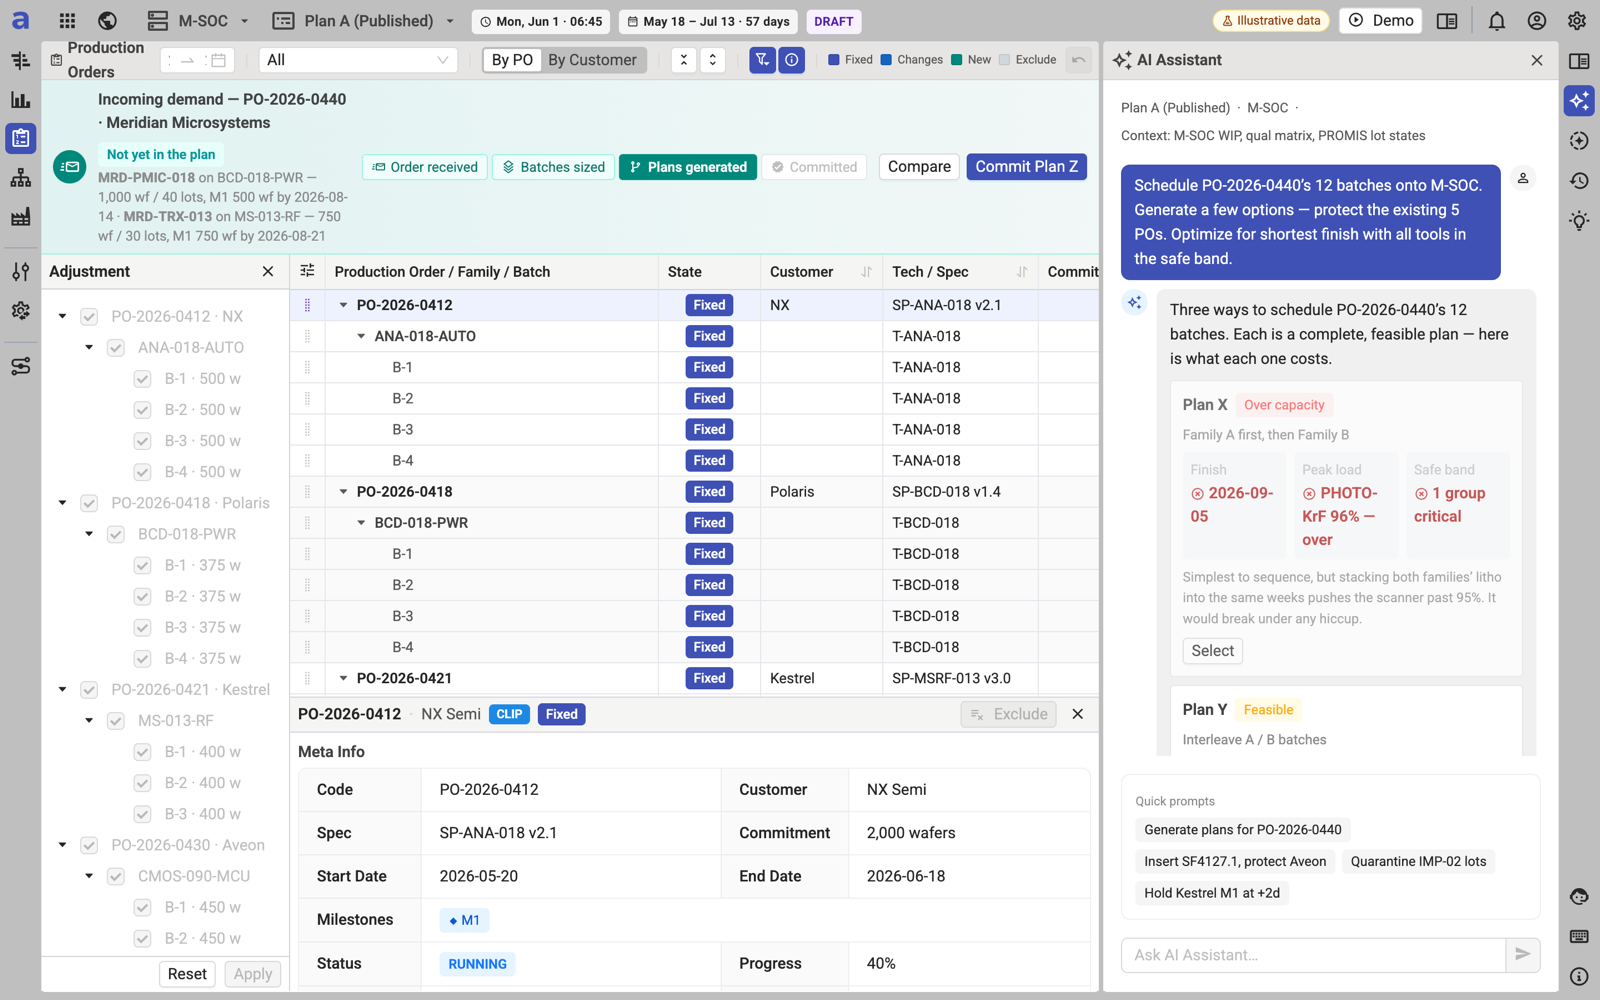This screenshot has width=1600, height=1000.
Task: Toggle checkbox for B-4 · 375 w
Action: (x=142, y=658)
